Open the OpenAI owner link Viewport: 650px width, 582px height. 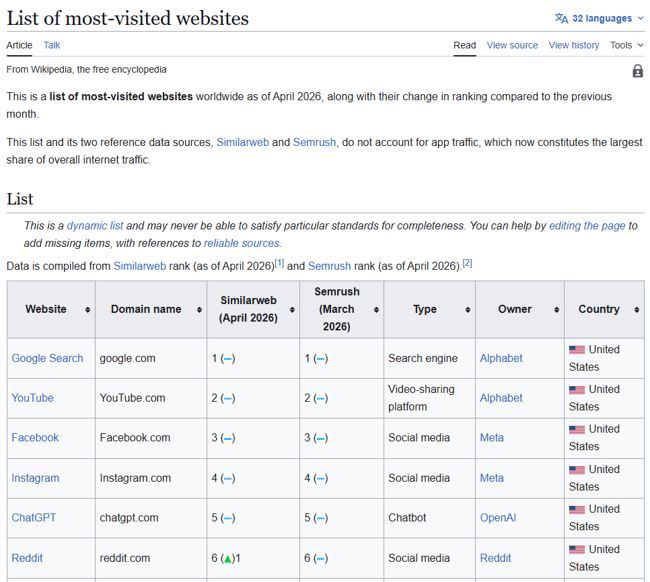pyautogui.click(x=498, y=518)
